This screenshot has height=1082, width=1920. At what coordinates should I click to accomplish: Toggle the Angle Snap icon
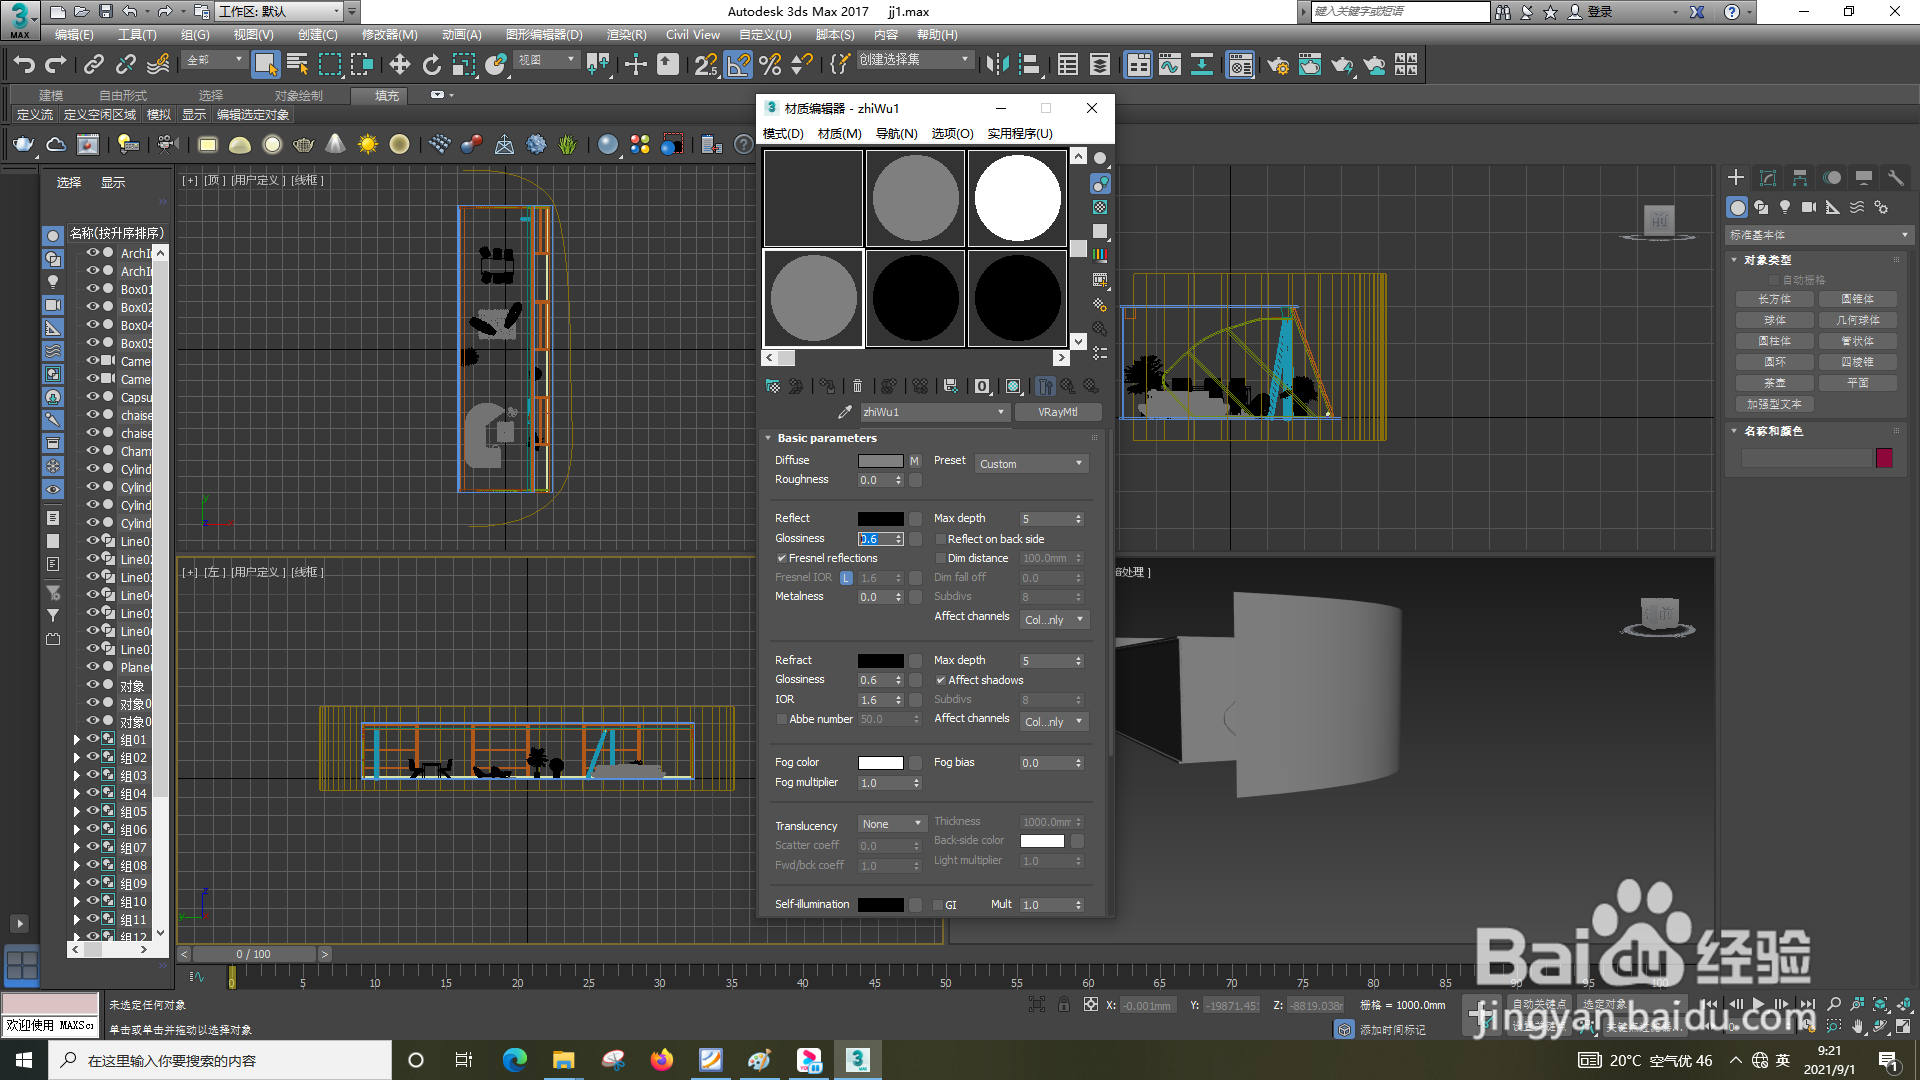(738, 65)
